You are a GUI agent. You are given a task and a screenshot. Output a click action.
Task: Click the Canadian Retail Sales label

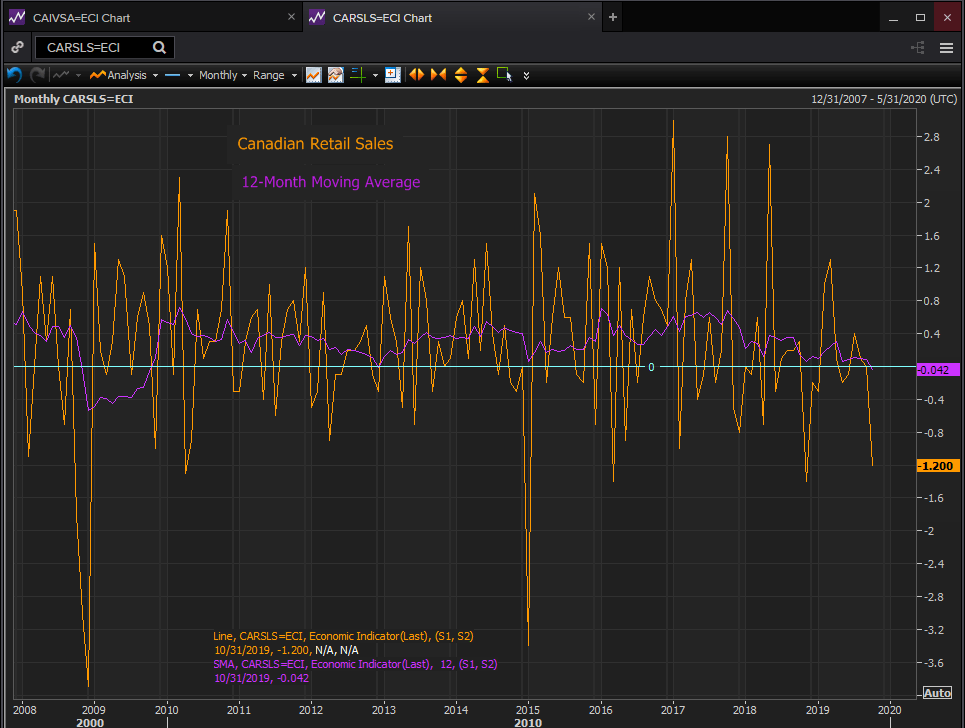click(x=315, y=144)
